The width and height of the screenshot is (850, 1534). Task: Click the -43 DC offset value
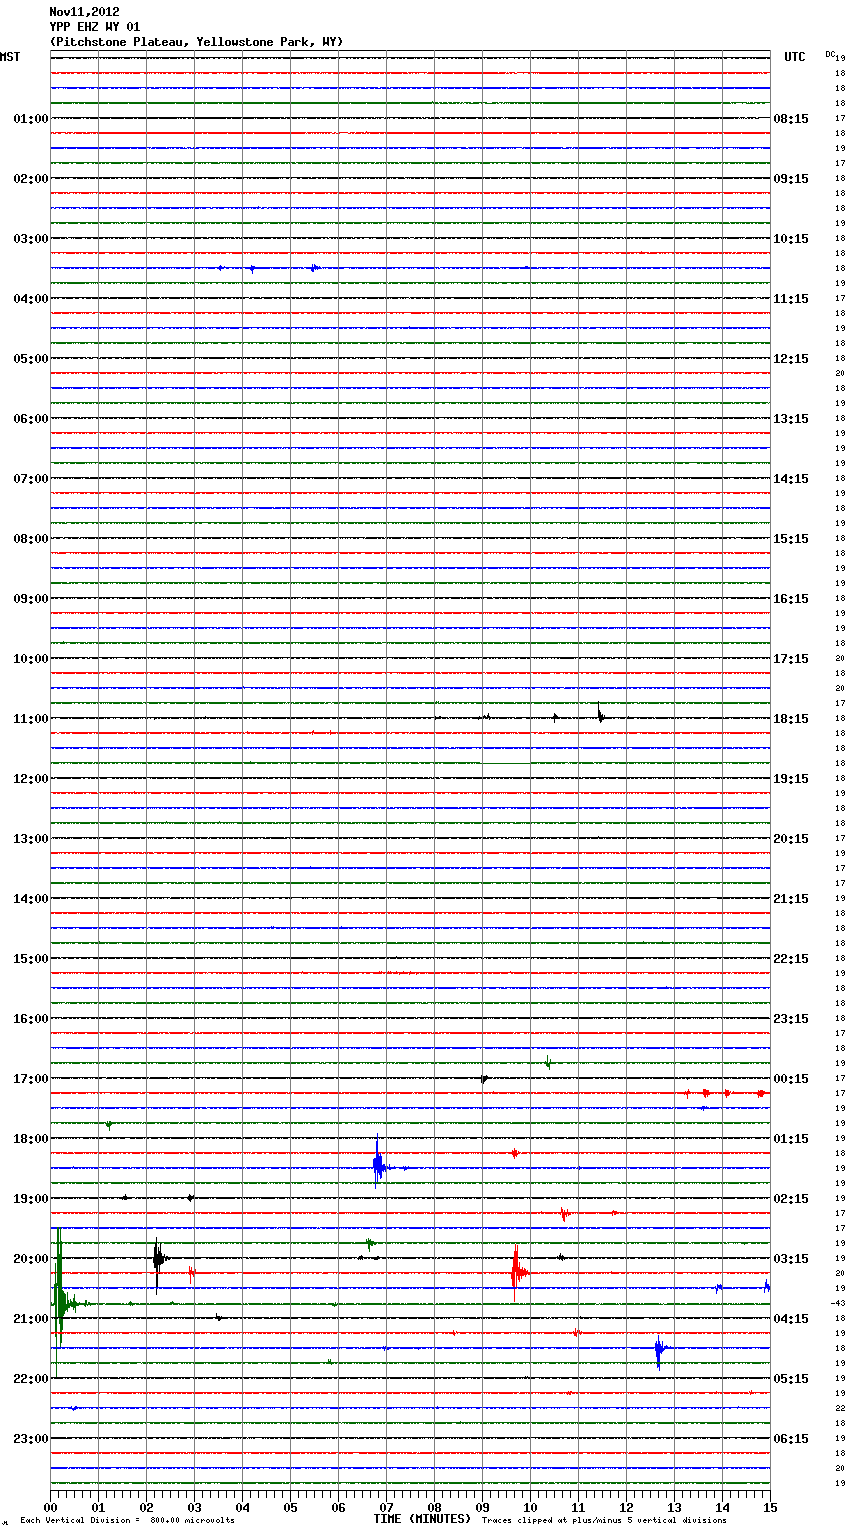click(838, 1303)
